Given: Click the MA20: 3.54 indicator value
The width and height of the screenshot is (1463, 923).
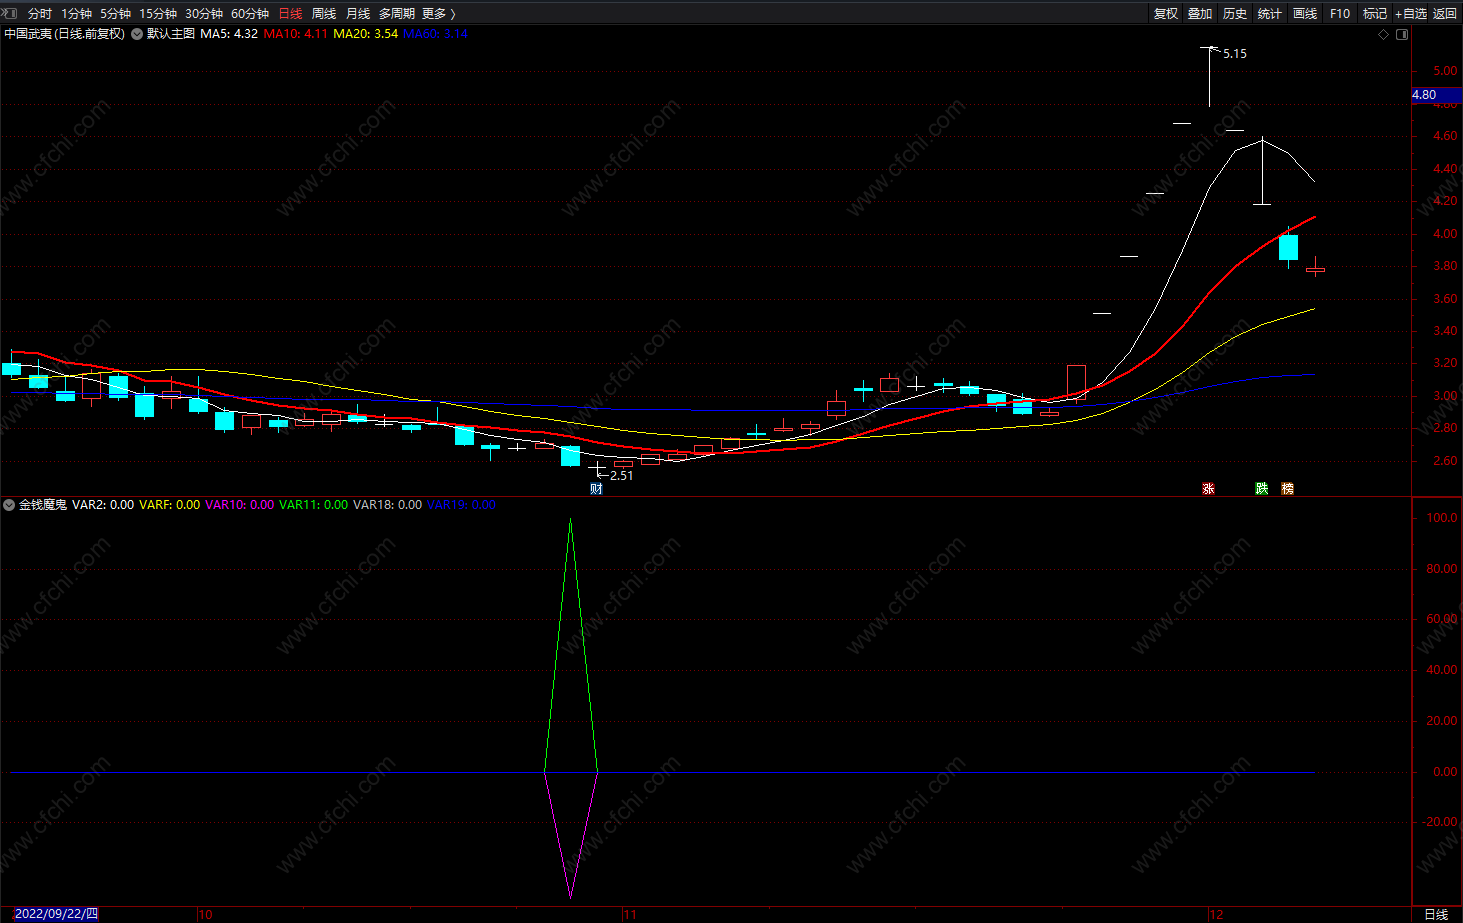Looking at the screenshot, I should 365,34.
